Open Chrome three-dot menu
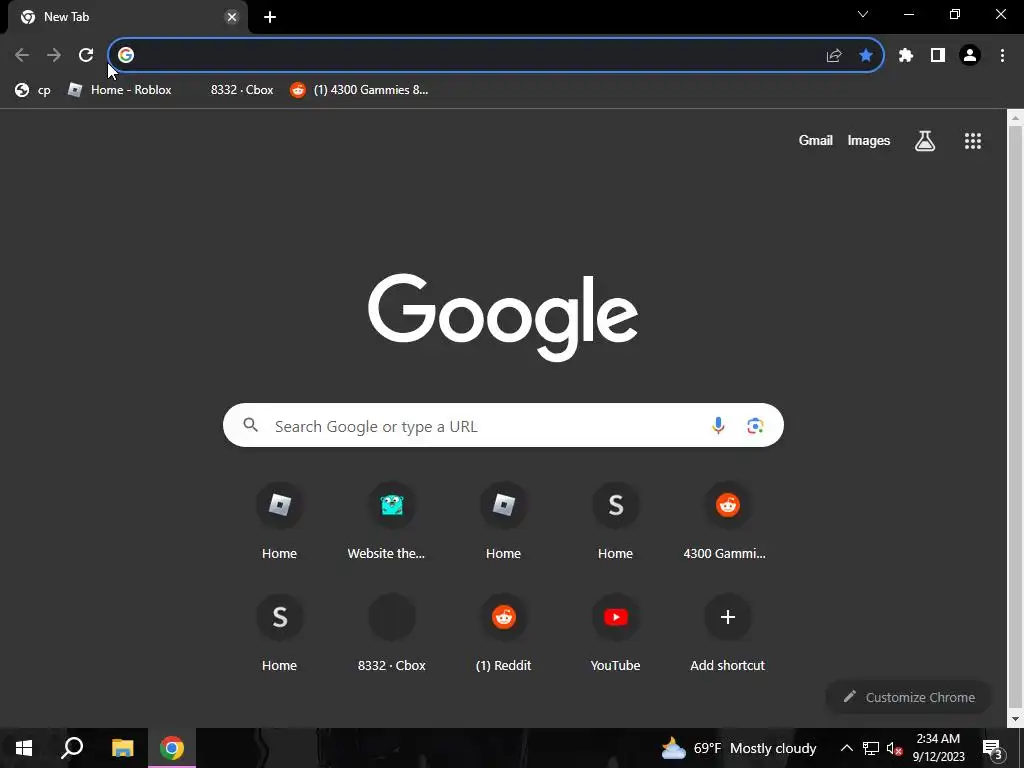 click(x=1002, y=55)
